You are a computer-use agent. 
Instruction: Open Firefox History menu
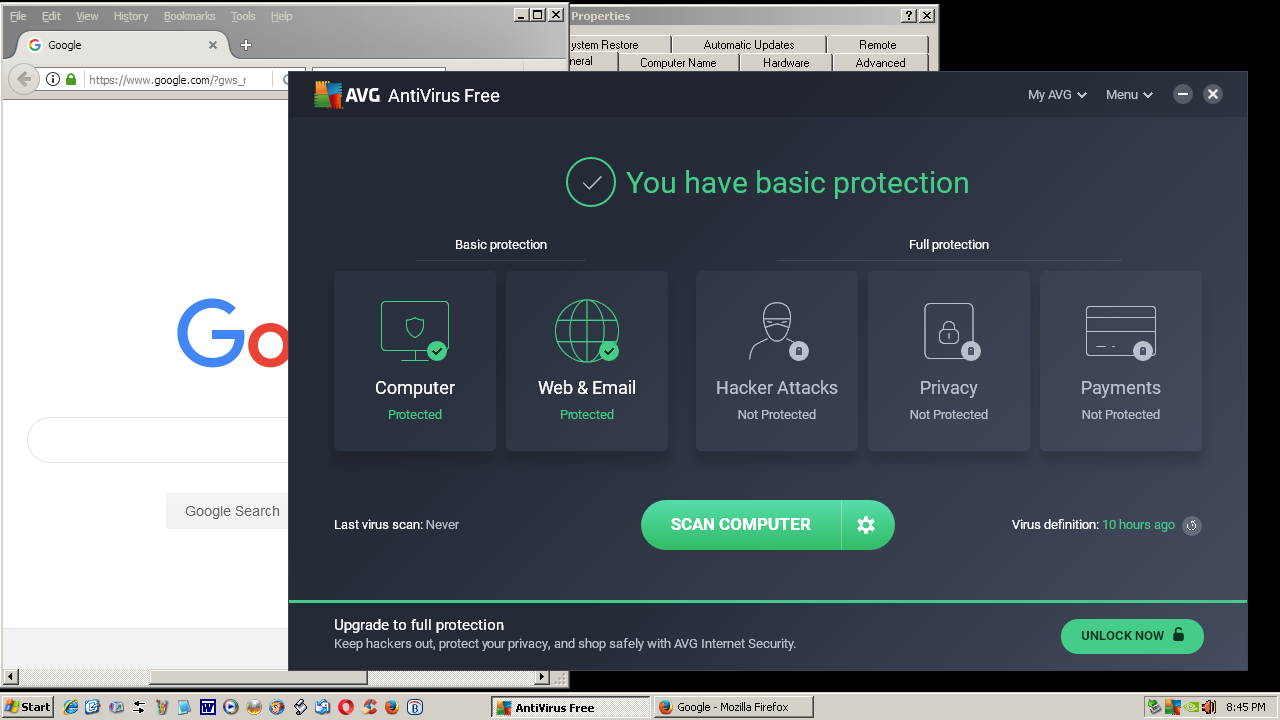pyautogui.click(x=131, y=16)
